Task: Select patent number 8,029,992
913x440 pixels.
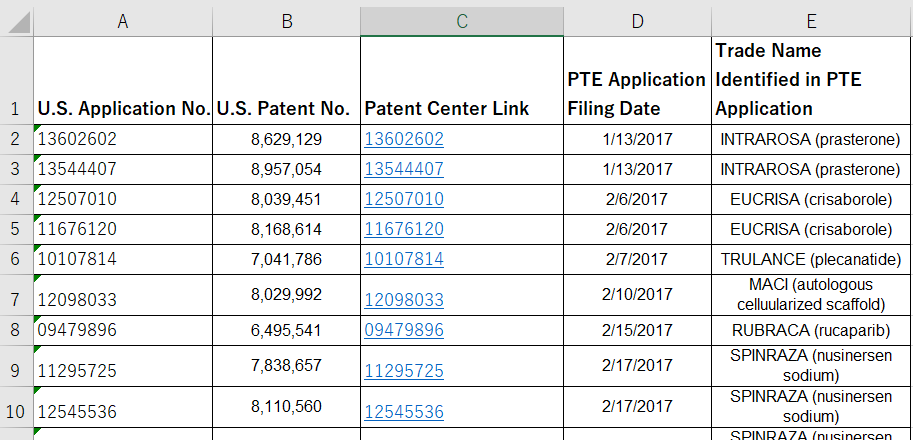Action: [286, 295]
